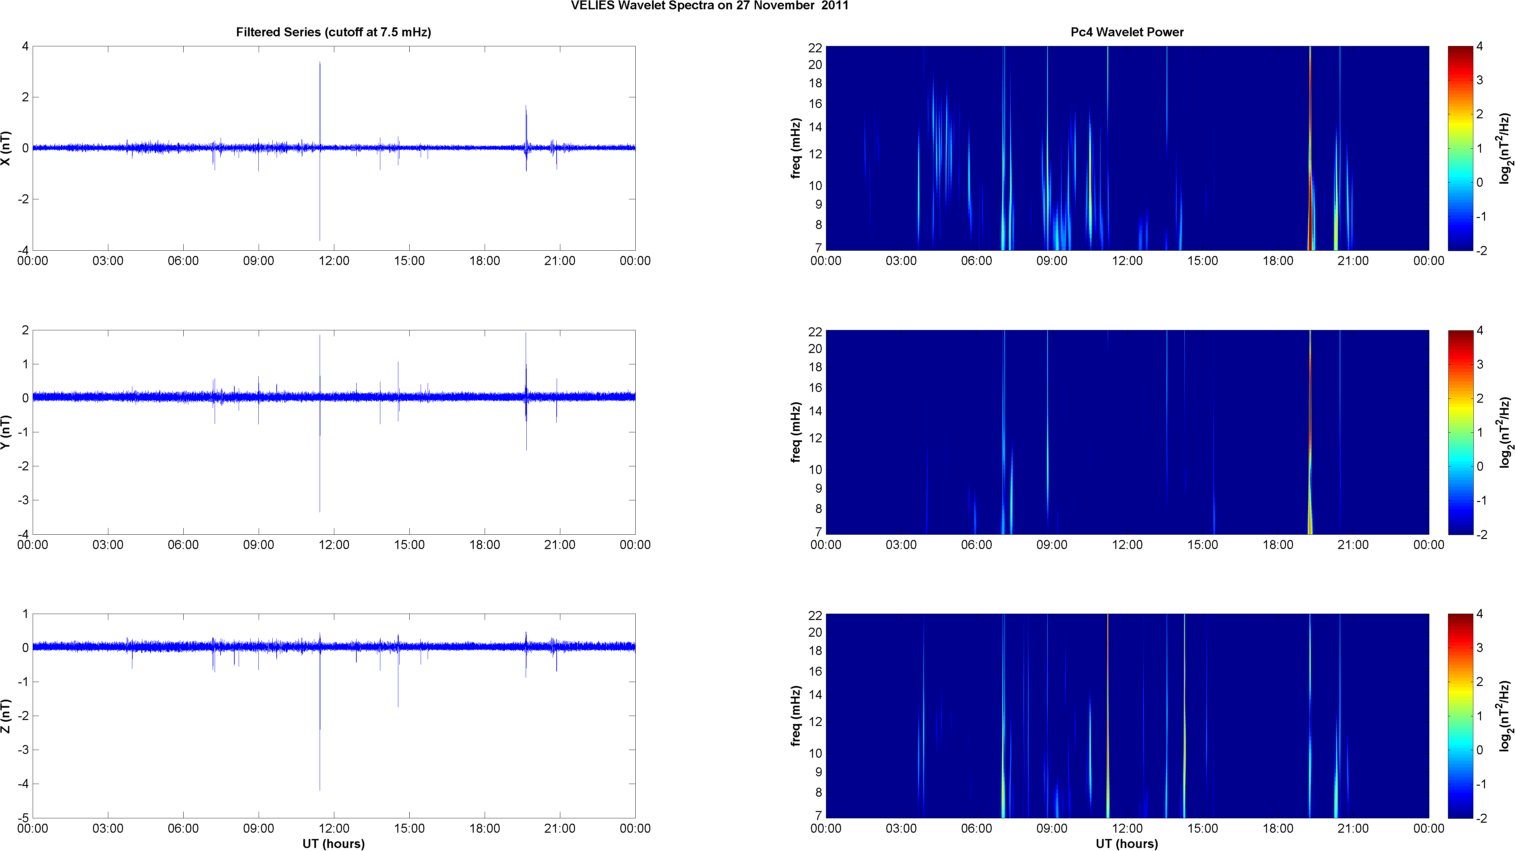Viewport: 1515px width, 851px height.
Task: Click the 18:00 tick label under the top wavelet plot
Action: (1277, 261)
